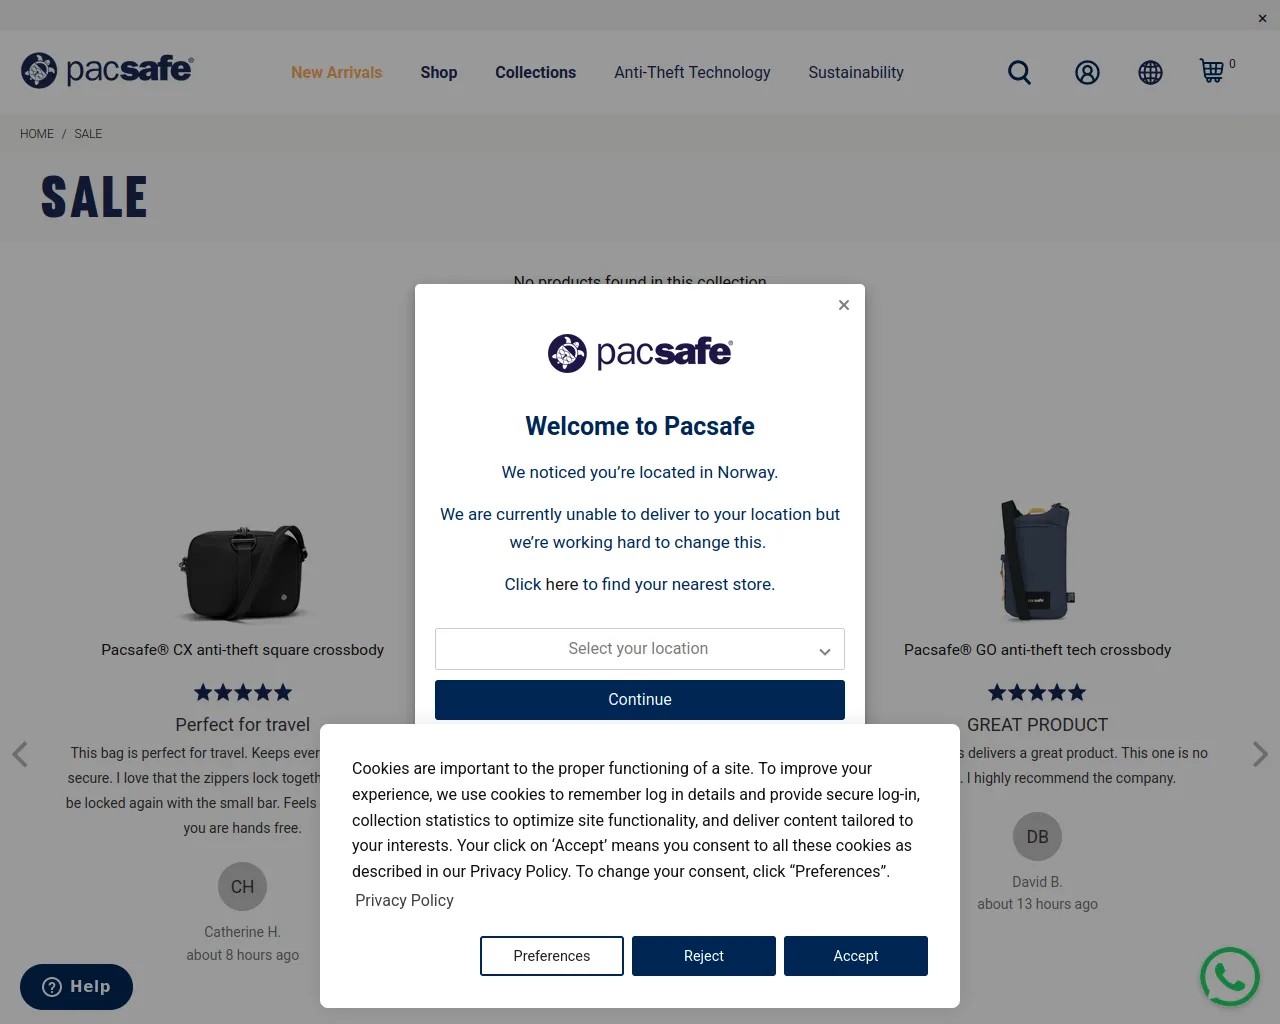Image resolution: width=1280 pixels, height=1024 pixels.
Task: Open the Privacy Policy link
Action: [x=404, y=900]
